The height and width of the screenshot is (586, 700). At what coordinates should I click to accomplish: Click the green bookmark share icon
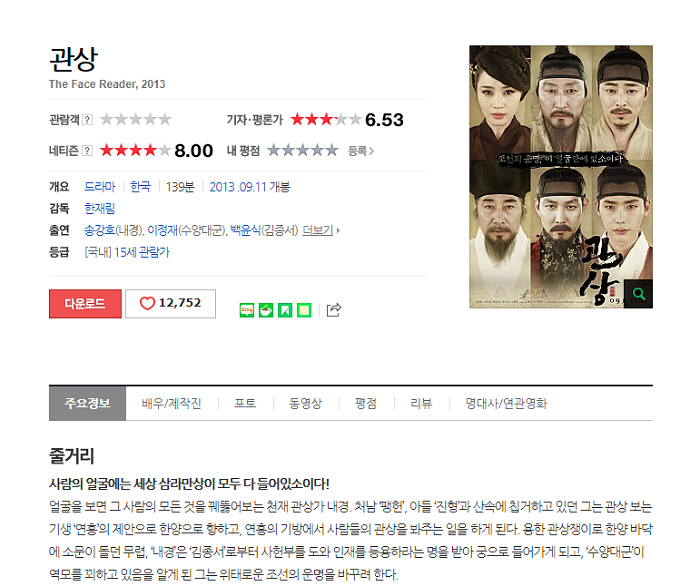[x=285, y=310]
